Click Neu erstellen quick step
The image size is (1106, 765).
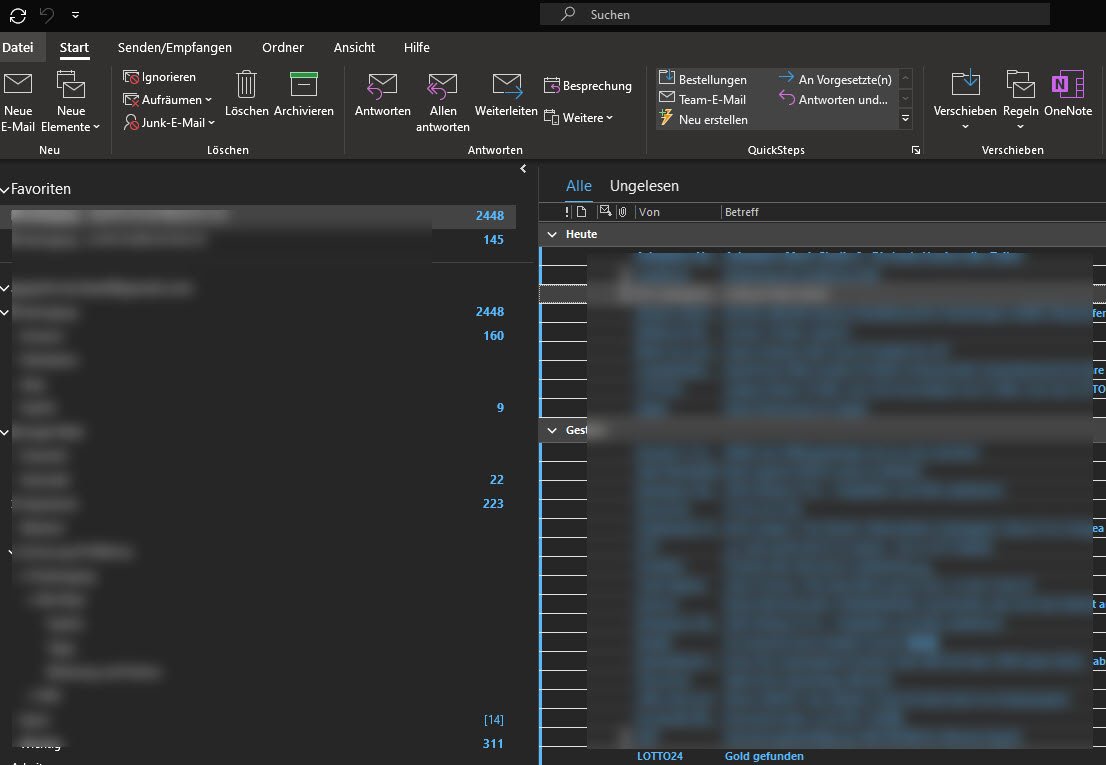[703, 119]
